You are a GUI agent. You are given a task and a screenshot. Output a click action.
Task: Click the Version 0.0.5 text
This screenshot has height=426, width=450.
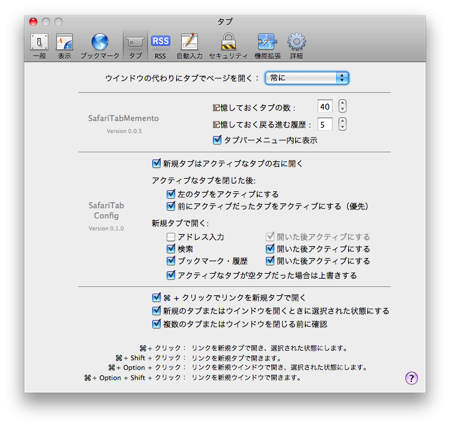pyautogui.click(x=124, y=131)
